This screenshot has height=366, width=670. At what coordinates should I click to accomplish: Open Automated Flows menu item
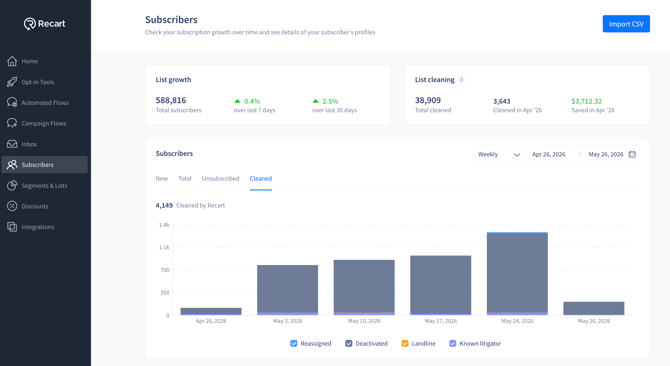coord(44,102)
